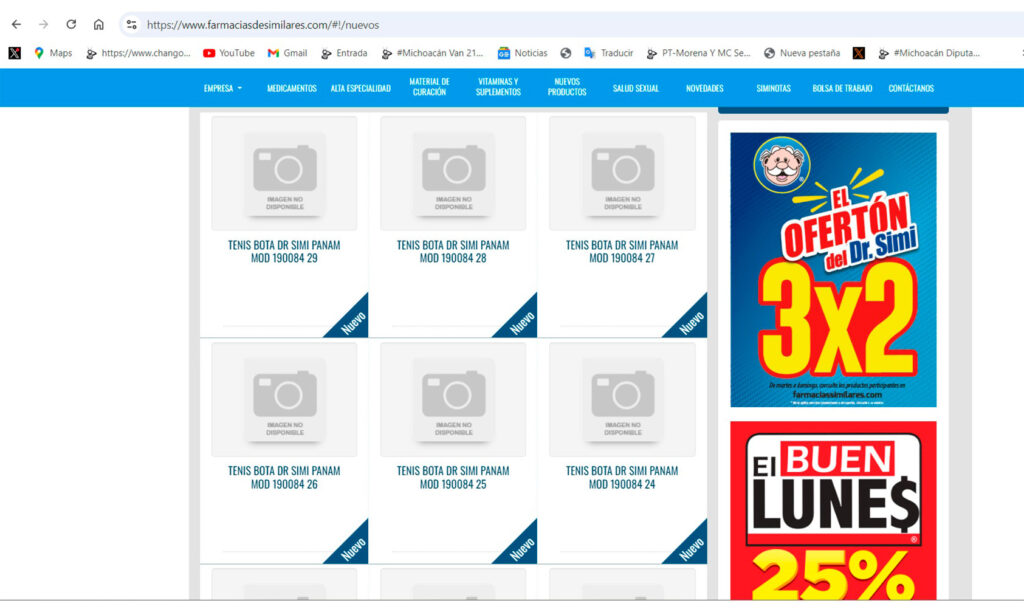Open the Entrada bookmark
The image size is (1024, 612).
344,53
